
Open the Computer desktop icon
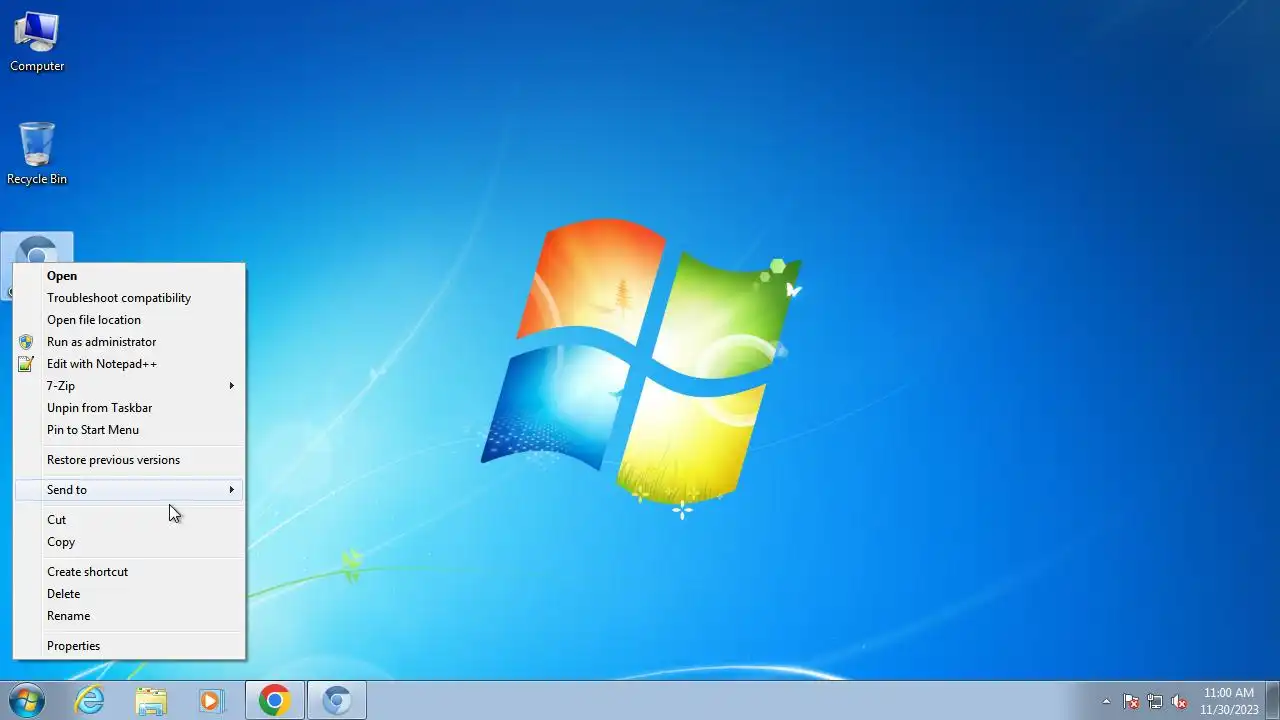tap(37, 42)
